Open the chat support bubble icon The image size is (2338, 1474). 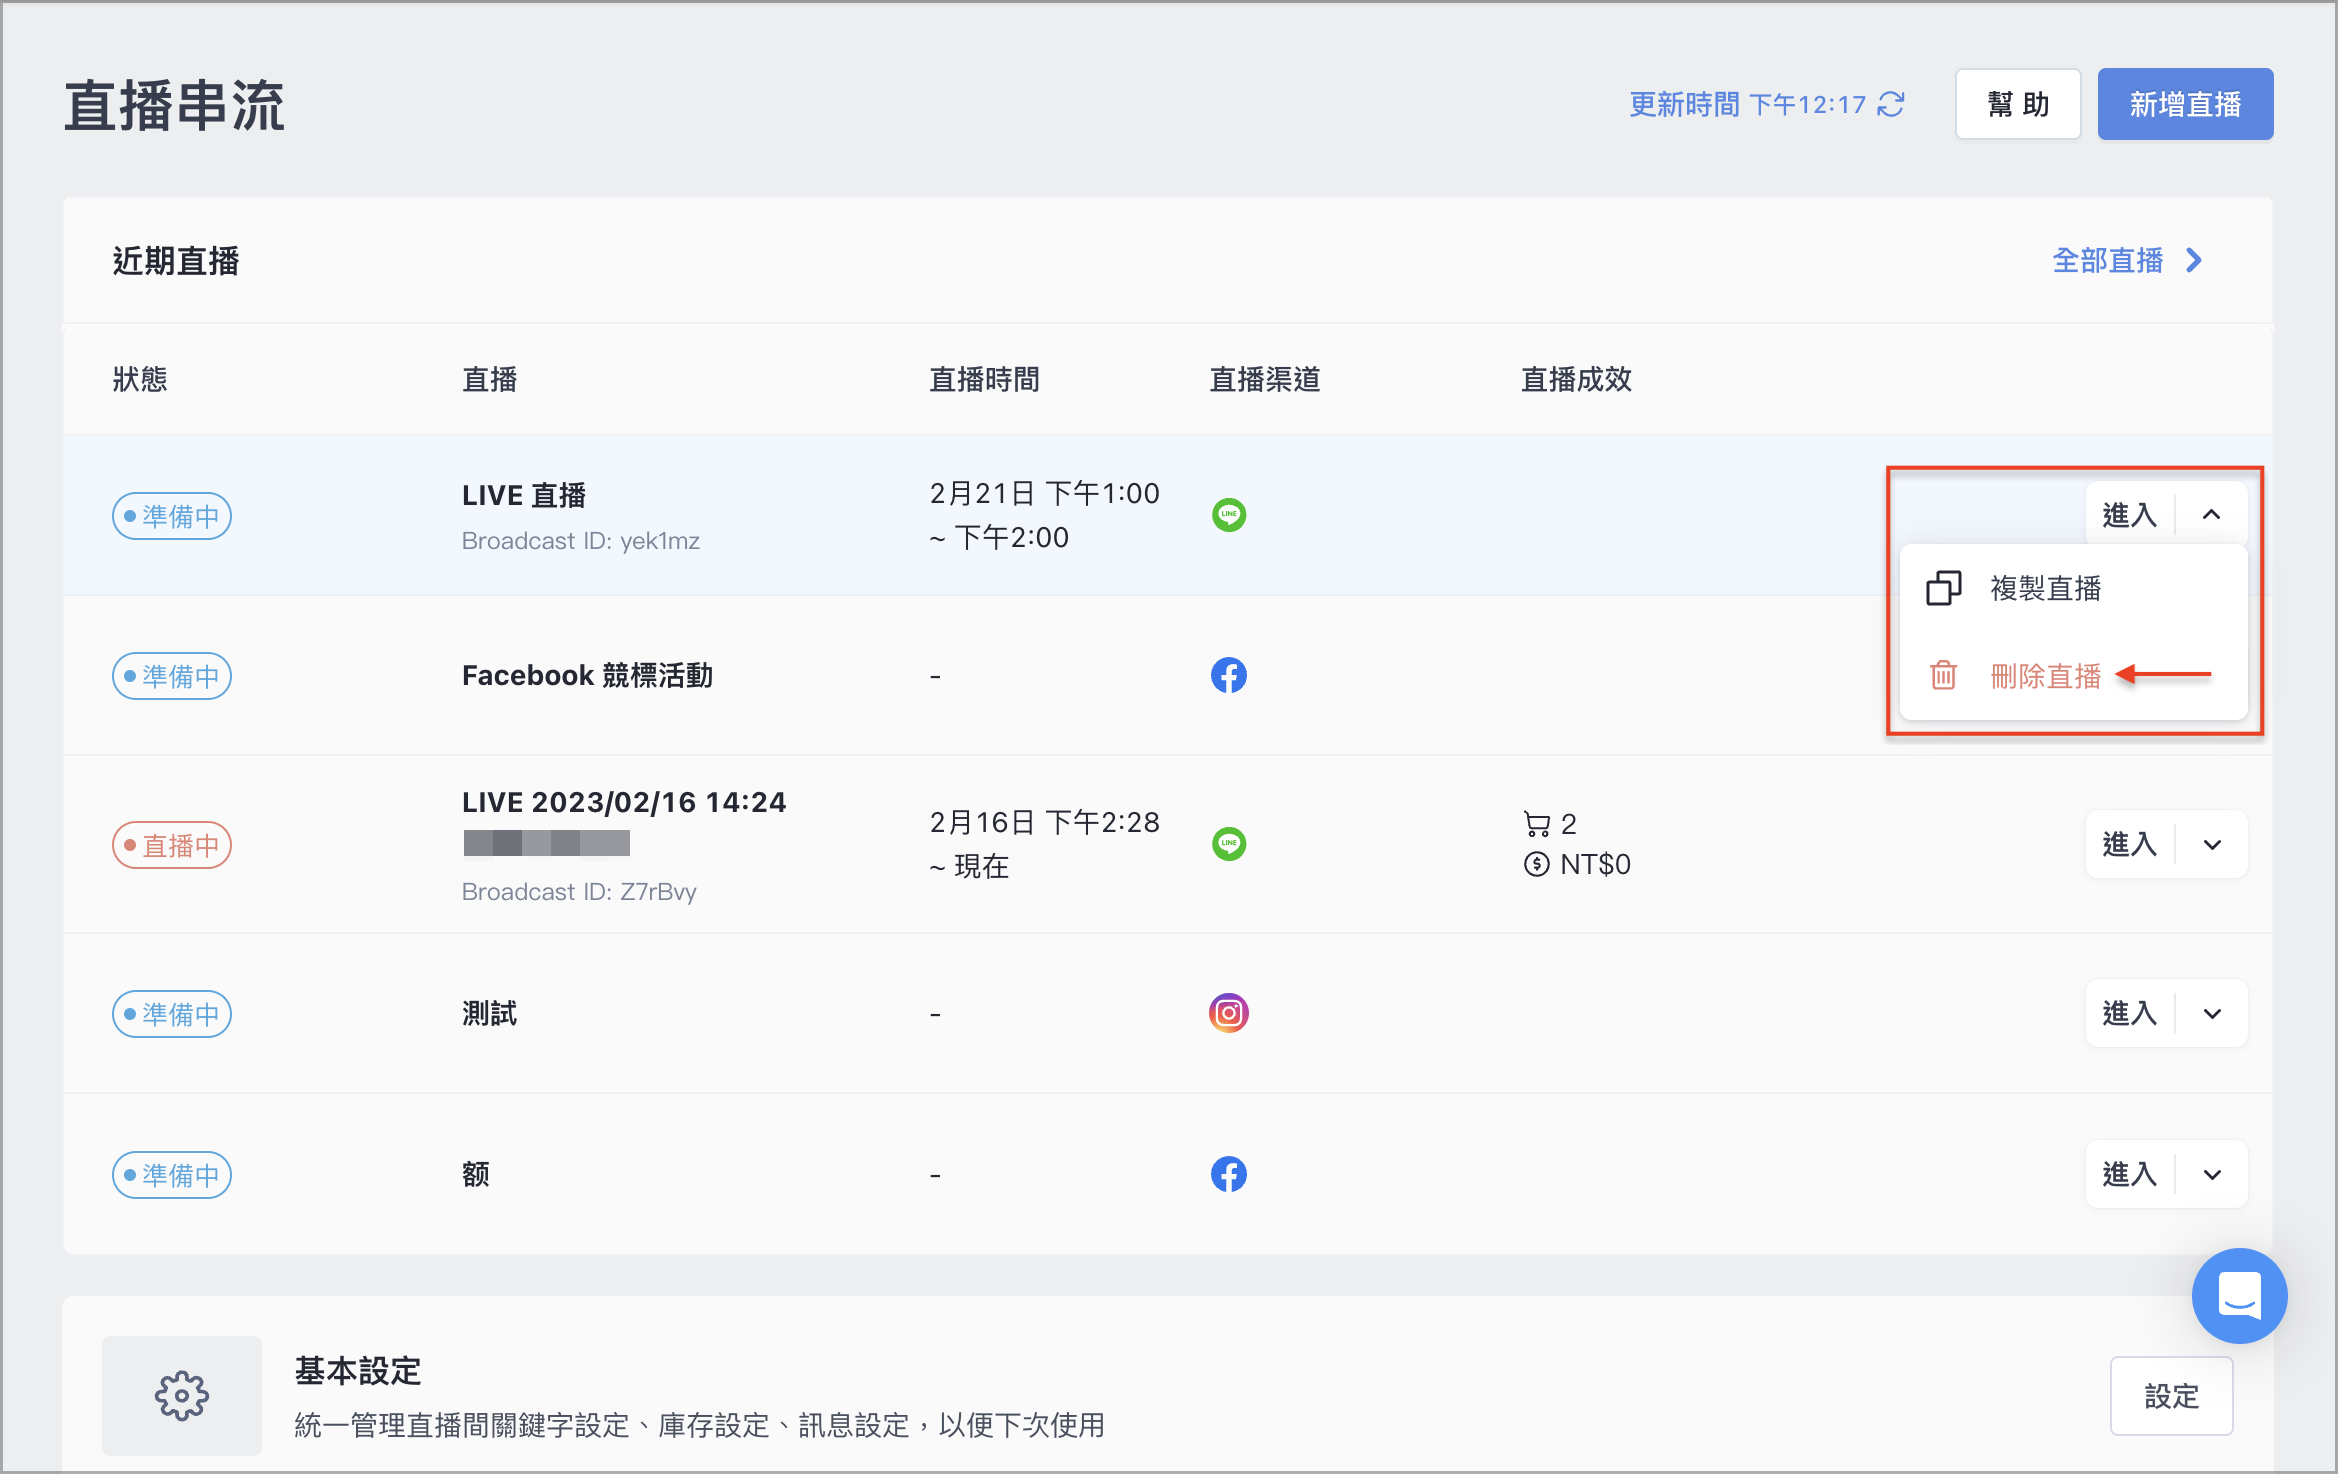click(x=2239, y=1295)
